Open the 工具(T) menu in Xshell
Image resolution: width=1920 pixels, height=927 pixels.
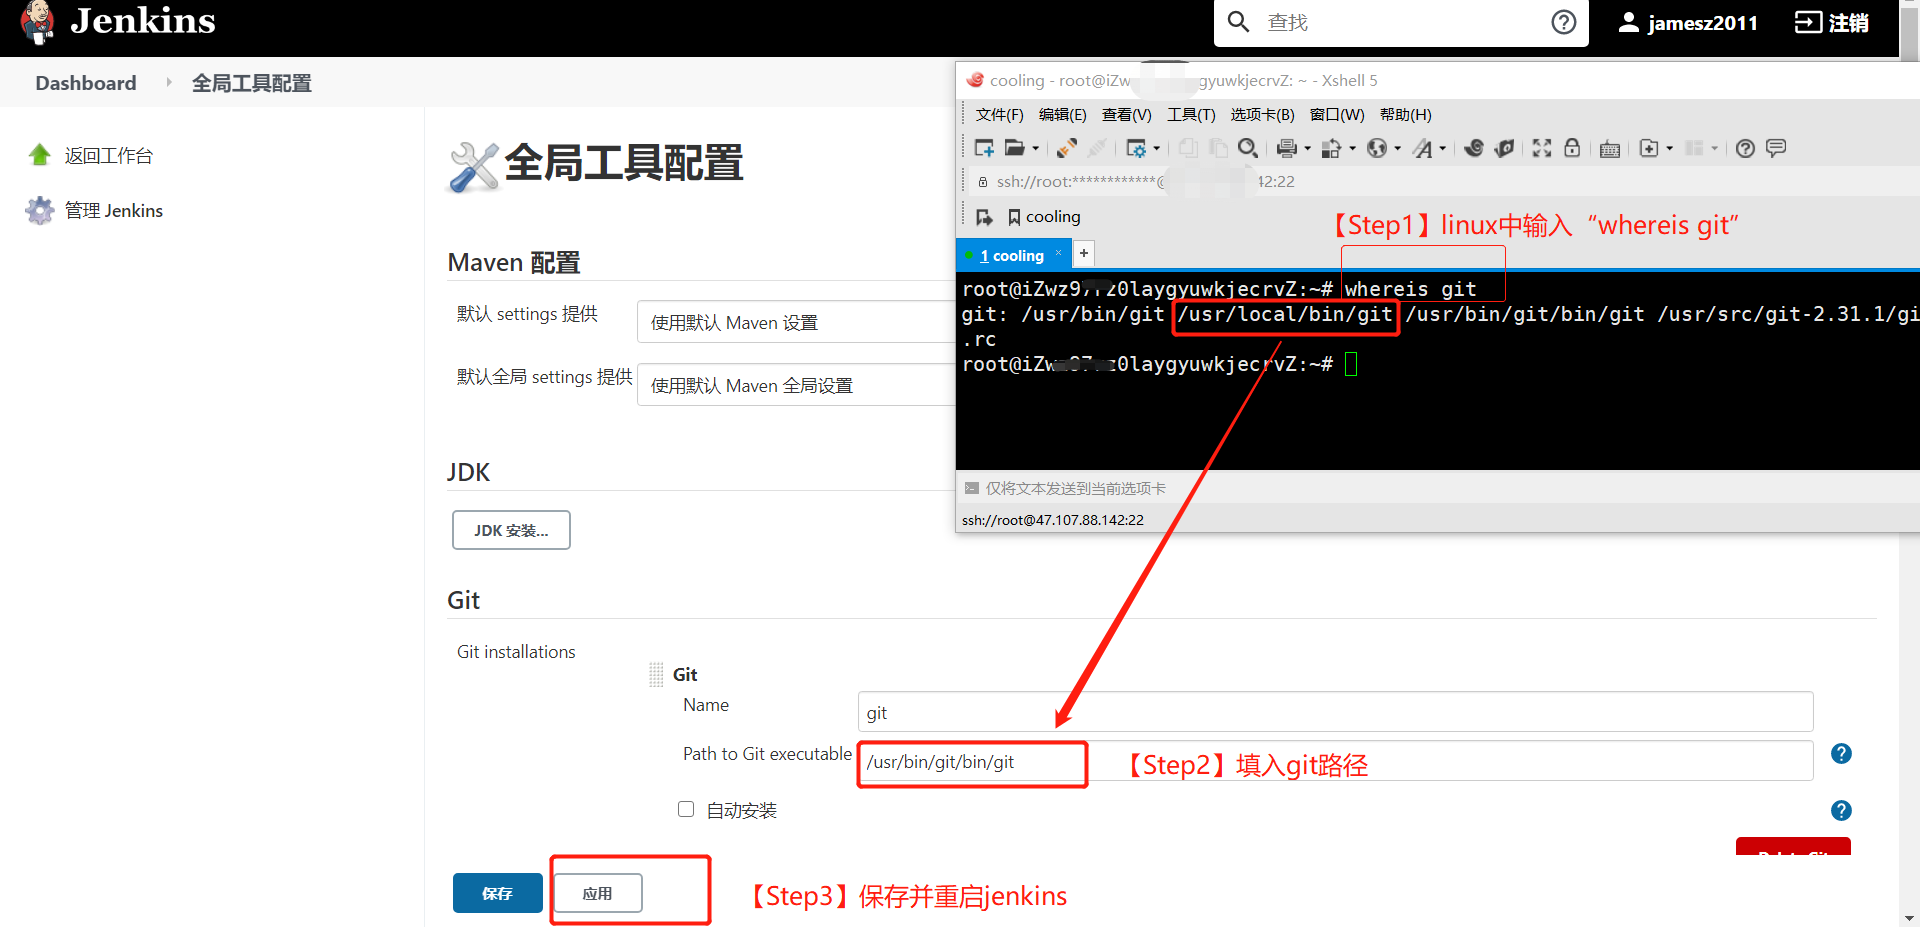(1191, 115)
